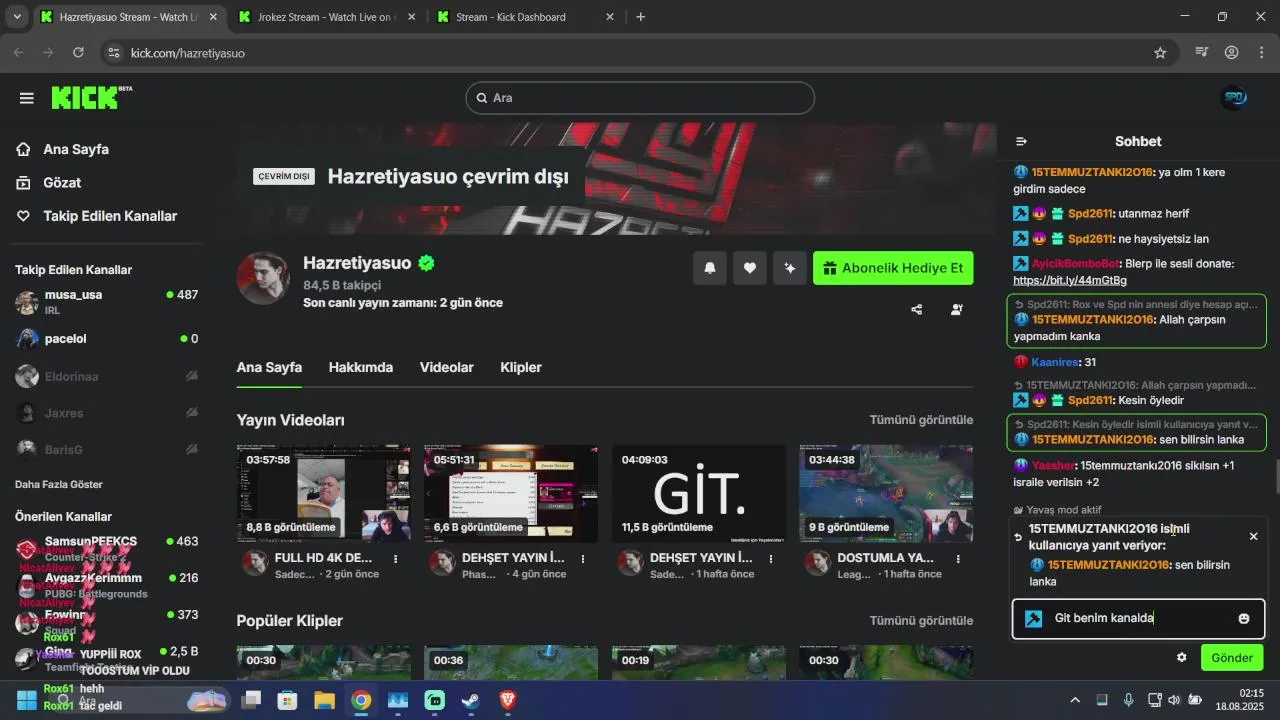
Task: Click the notification bell for Hazretiyasuo
Action: click(x=709, y=268)
